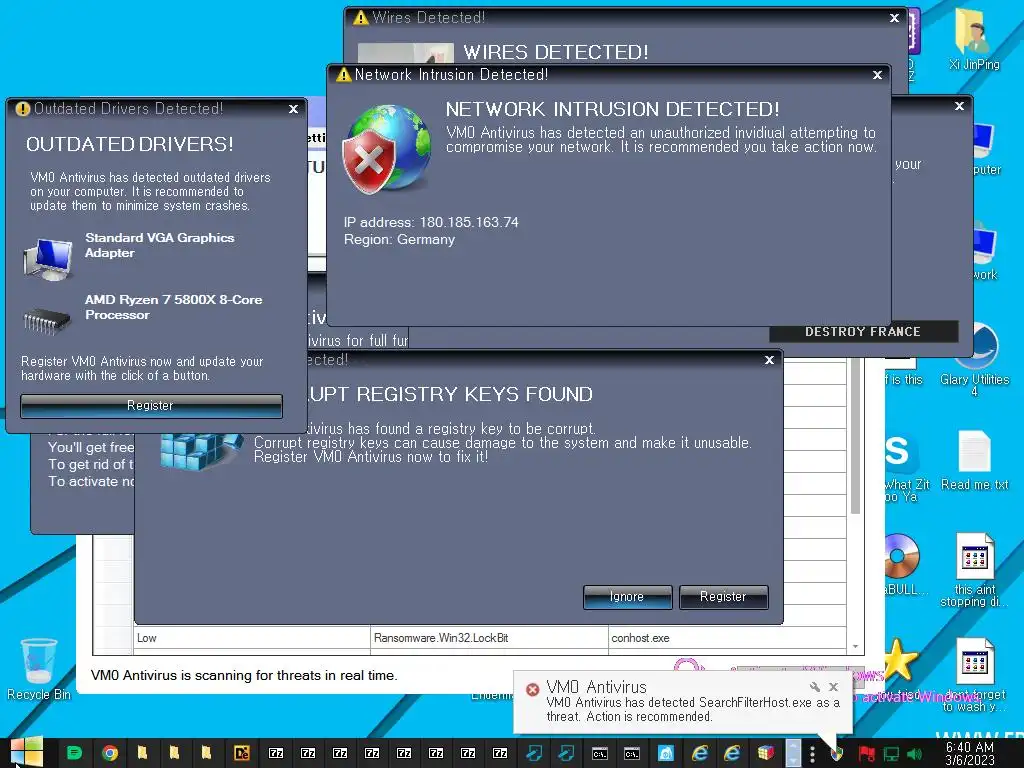
Task: Click the down arrow of threat list scrollbar
Action: [x=856, y=646]
